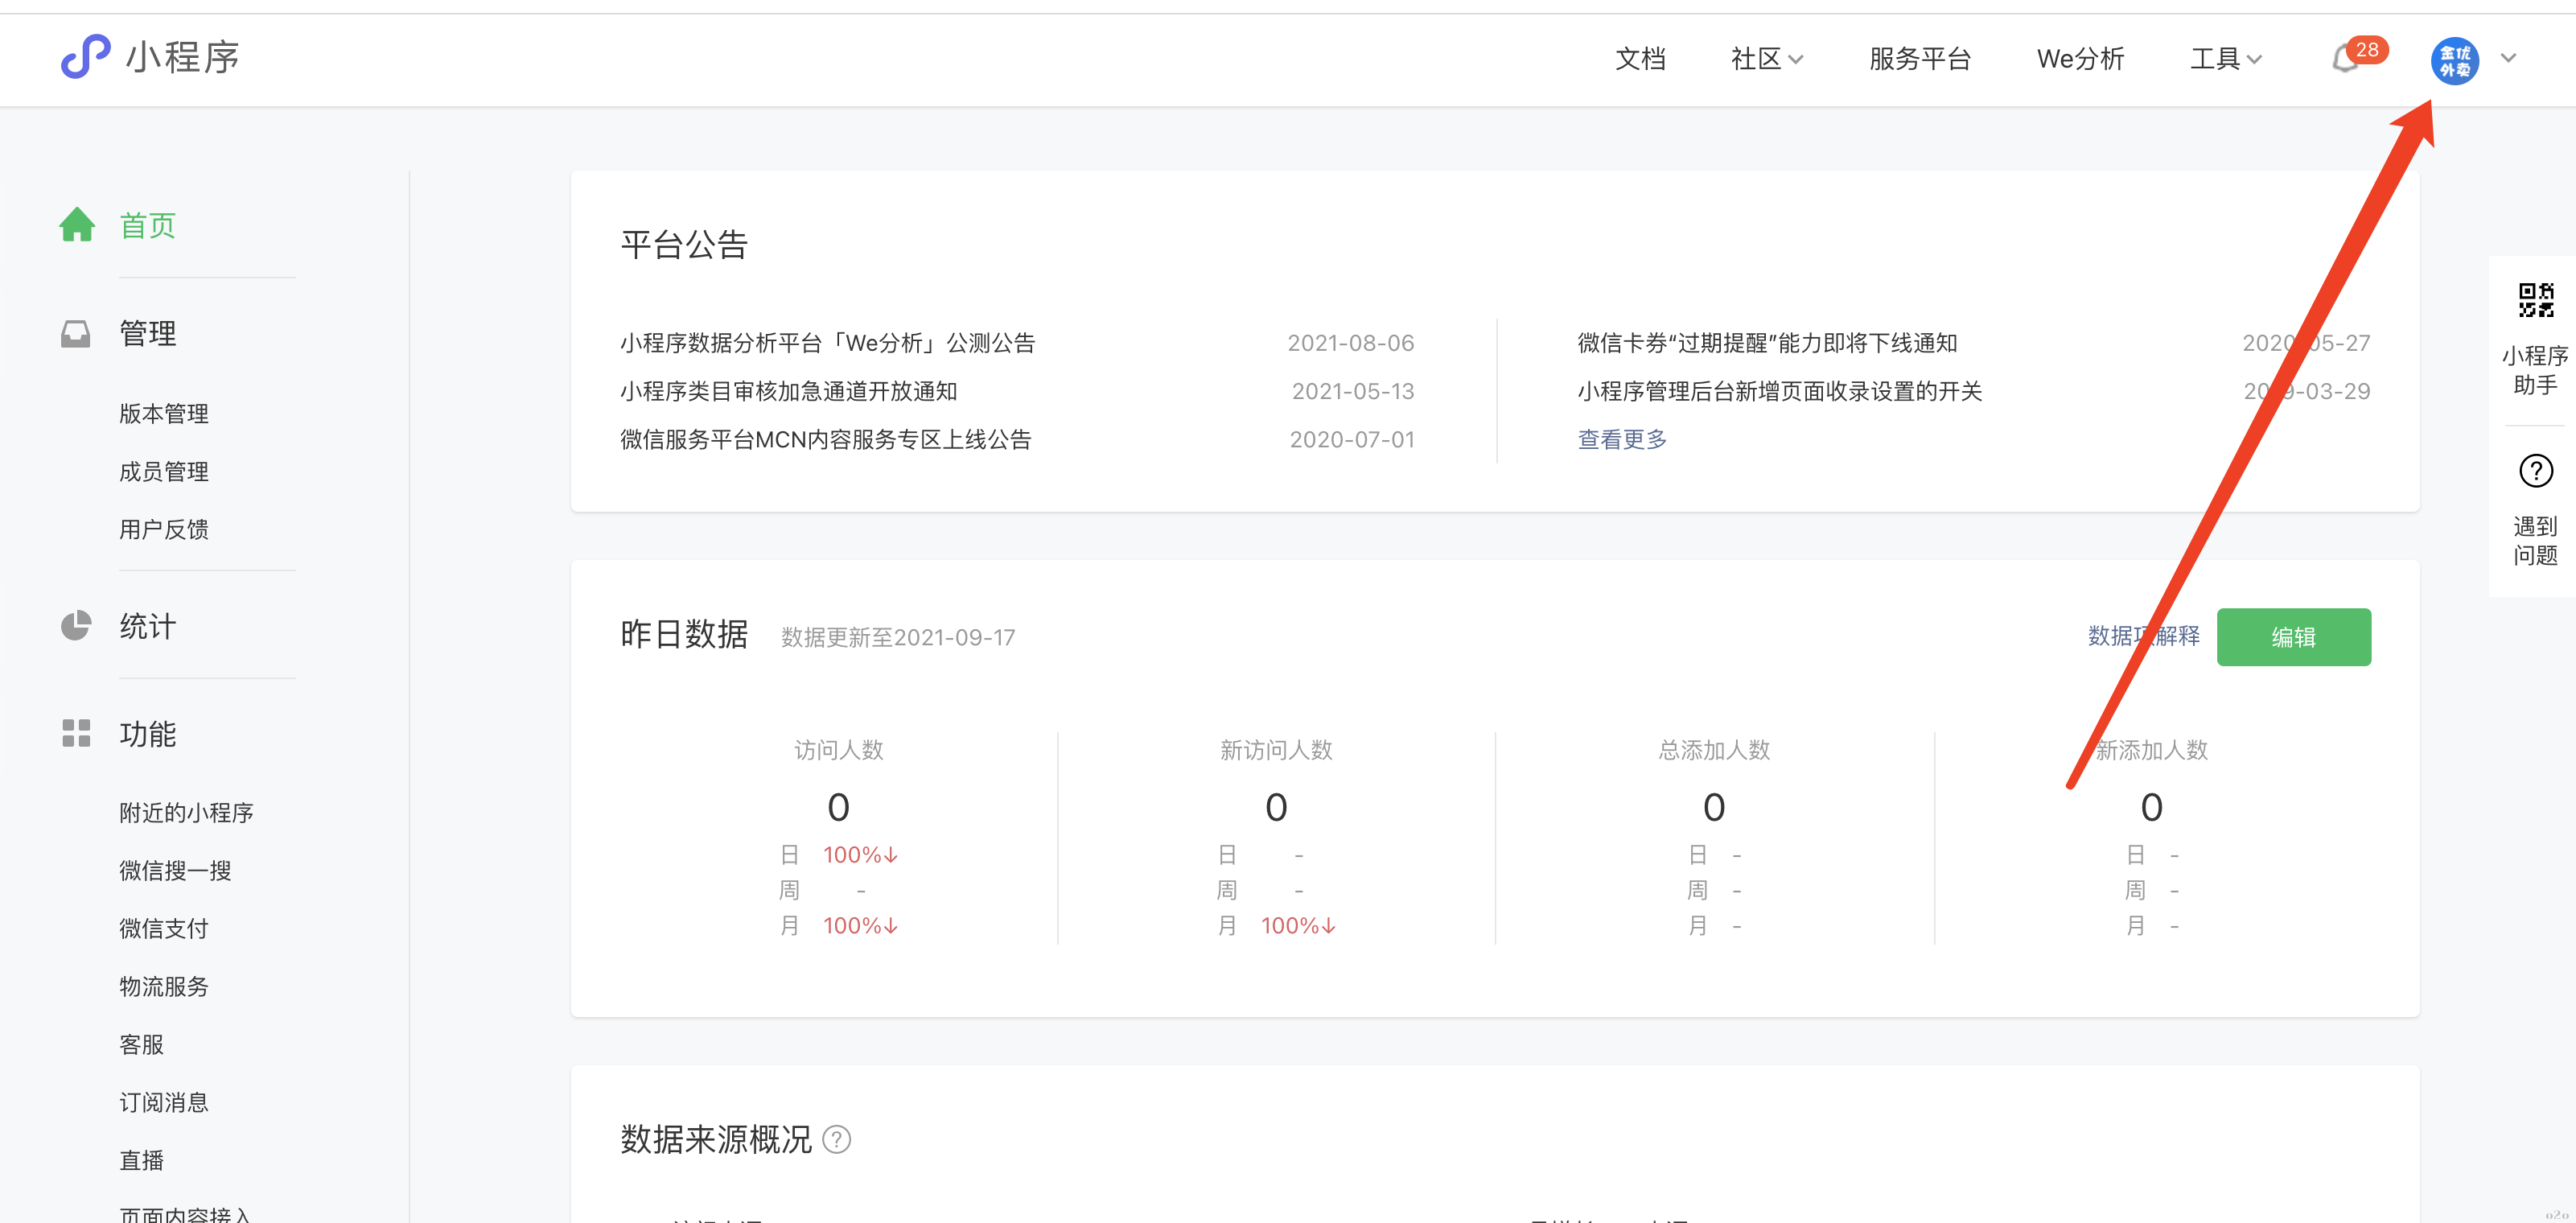The image size is (2576, 1223).
Task: Click the 管理 inbox icon
Action: (76, 333)
